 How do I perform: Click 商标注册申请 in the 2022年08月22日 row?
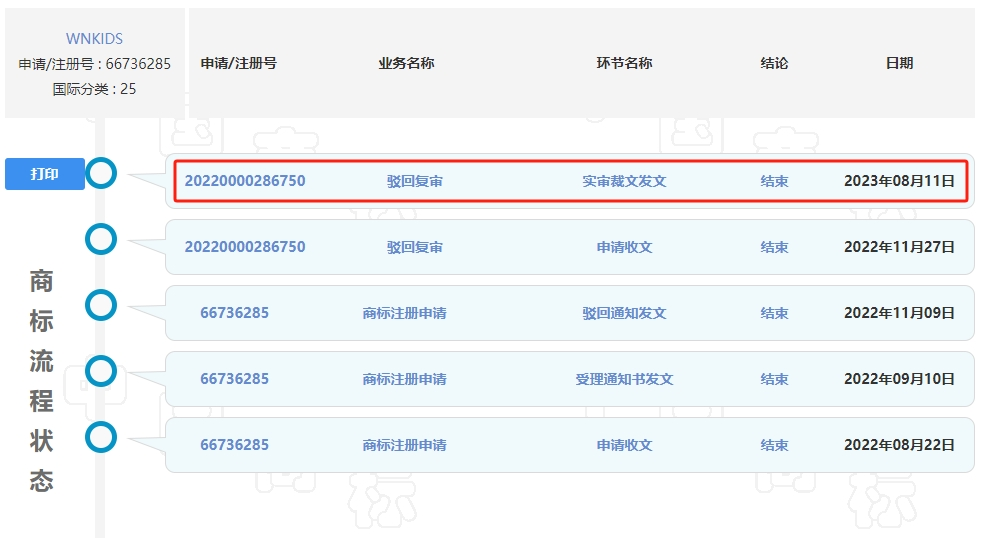[x=404, y=445]
